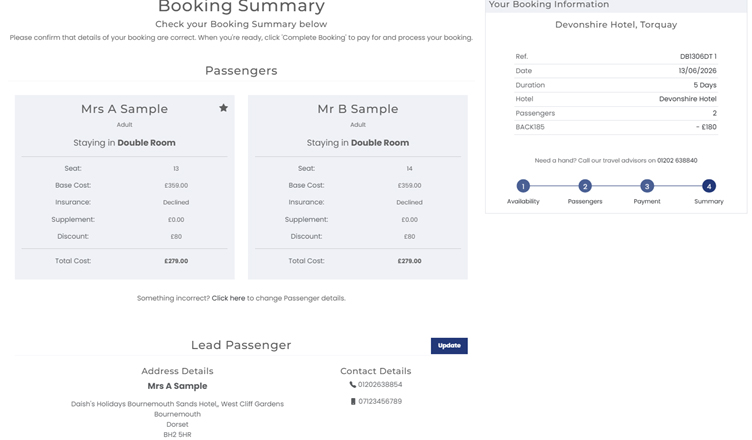The image size is (752, 440).
Task: Go to step 1 Availability circle
Action: [523, 186]
